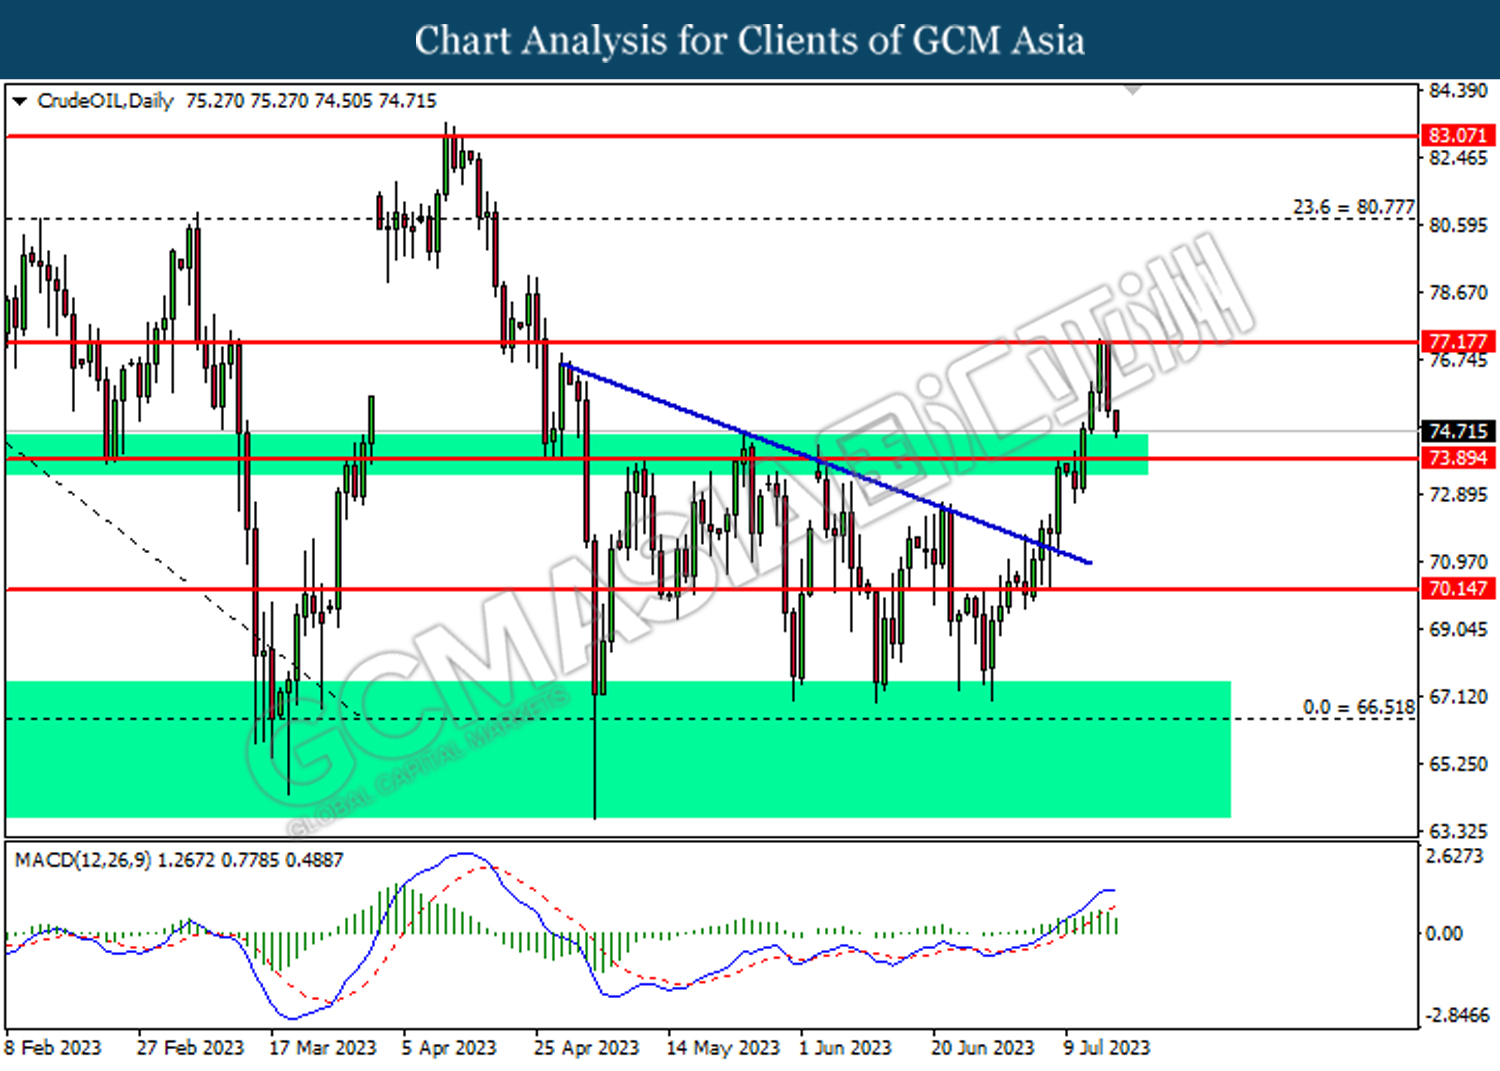
Task: Select the 73.894 red price label
Action: pyautogui.click(x=1458, y=458)
